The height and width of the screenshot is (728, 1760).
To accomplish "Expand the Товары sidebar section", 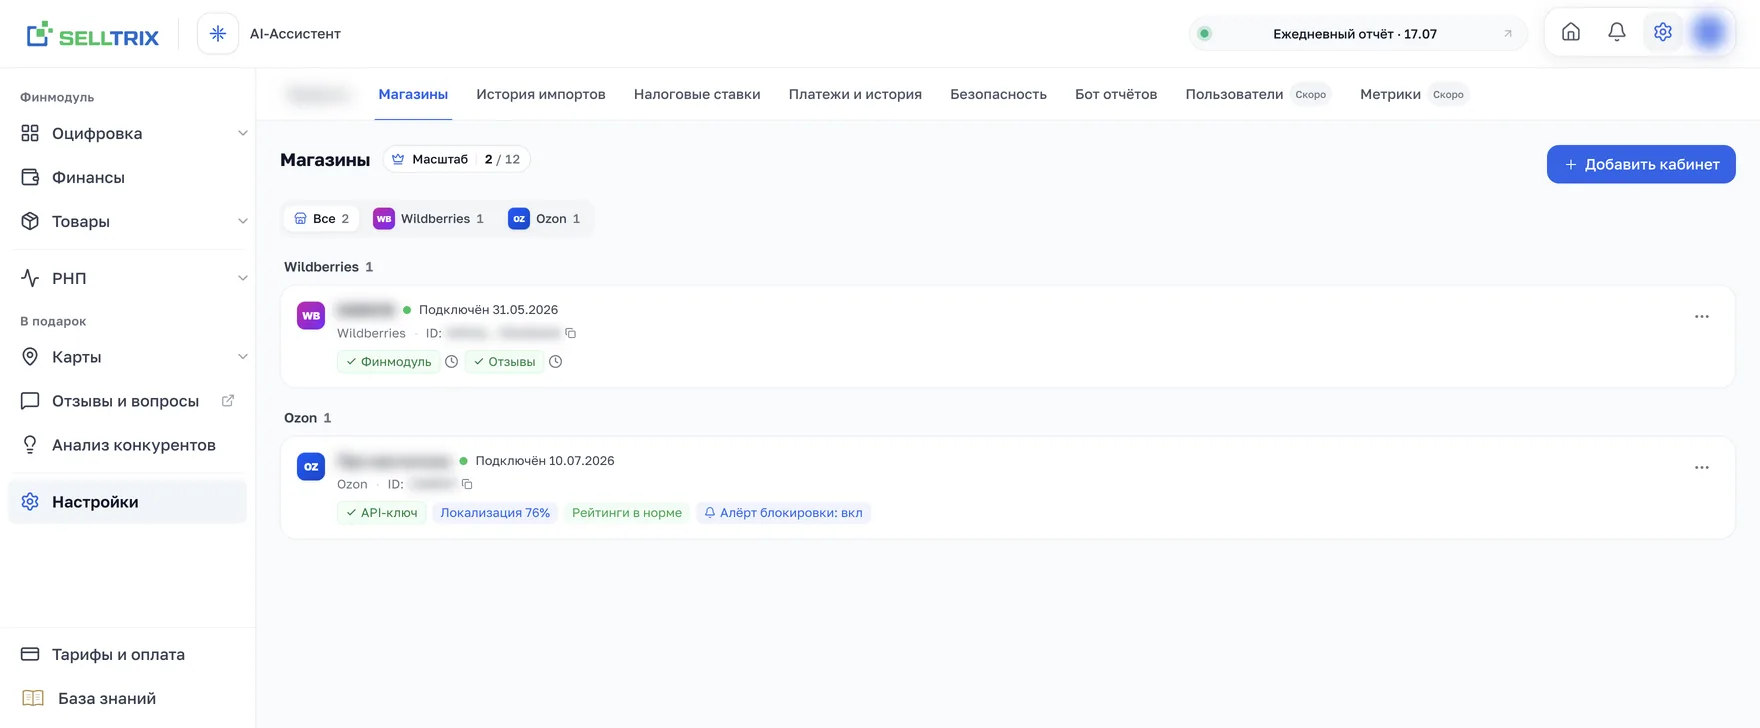I will pos(242,221).
